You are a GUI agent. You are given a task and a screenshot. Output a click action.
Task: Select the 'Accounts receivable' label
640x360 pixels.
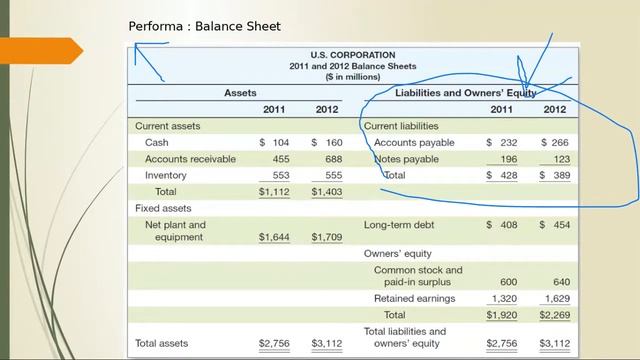tap(191, 159)
